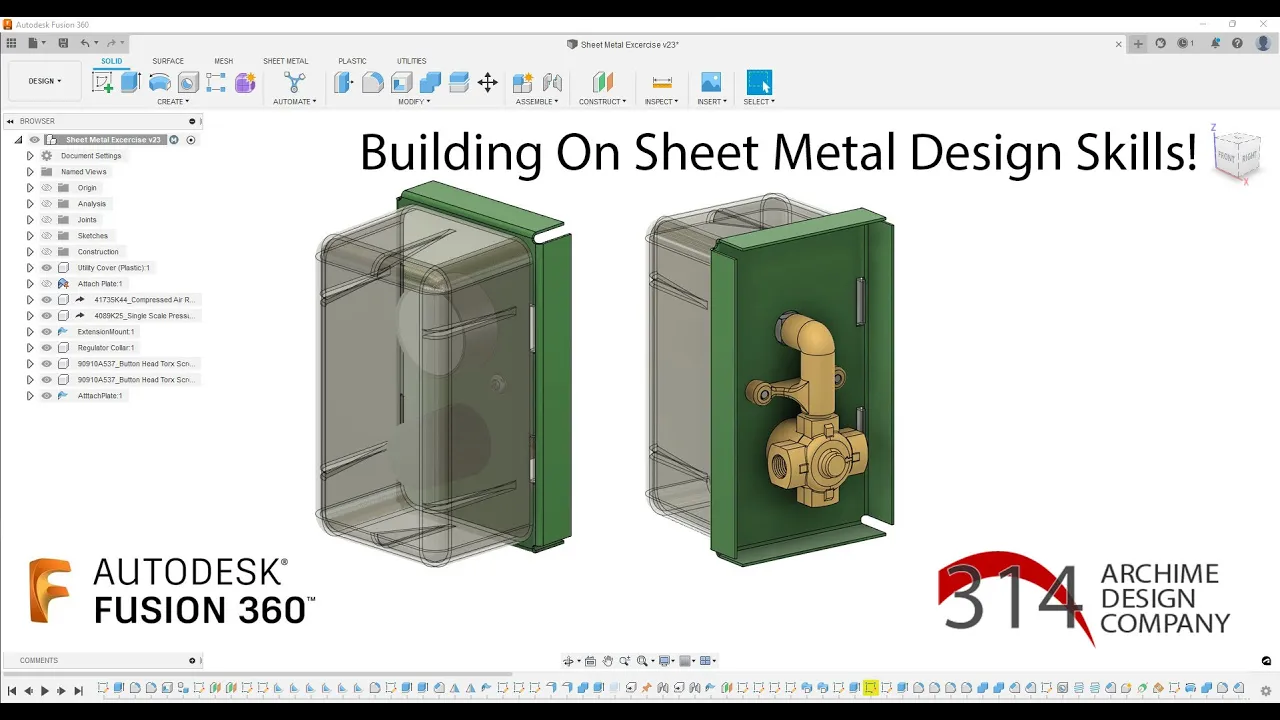Toggle visibility of Origin folder
The width and height of the screenshot is (1280, 720).
tap(46, 188)
